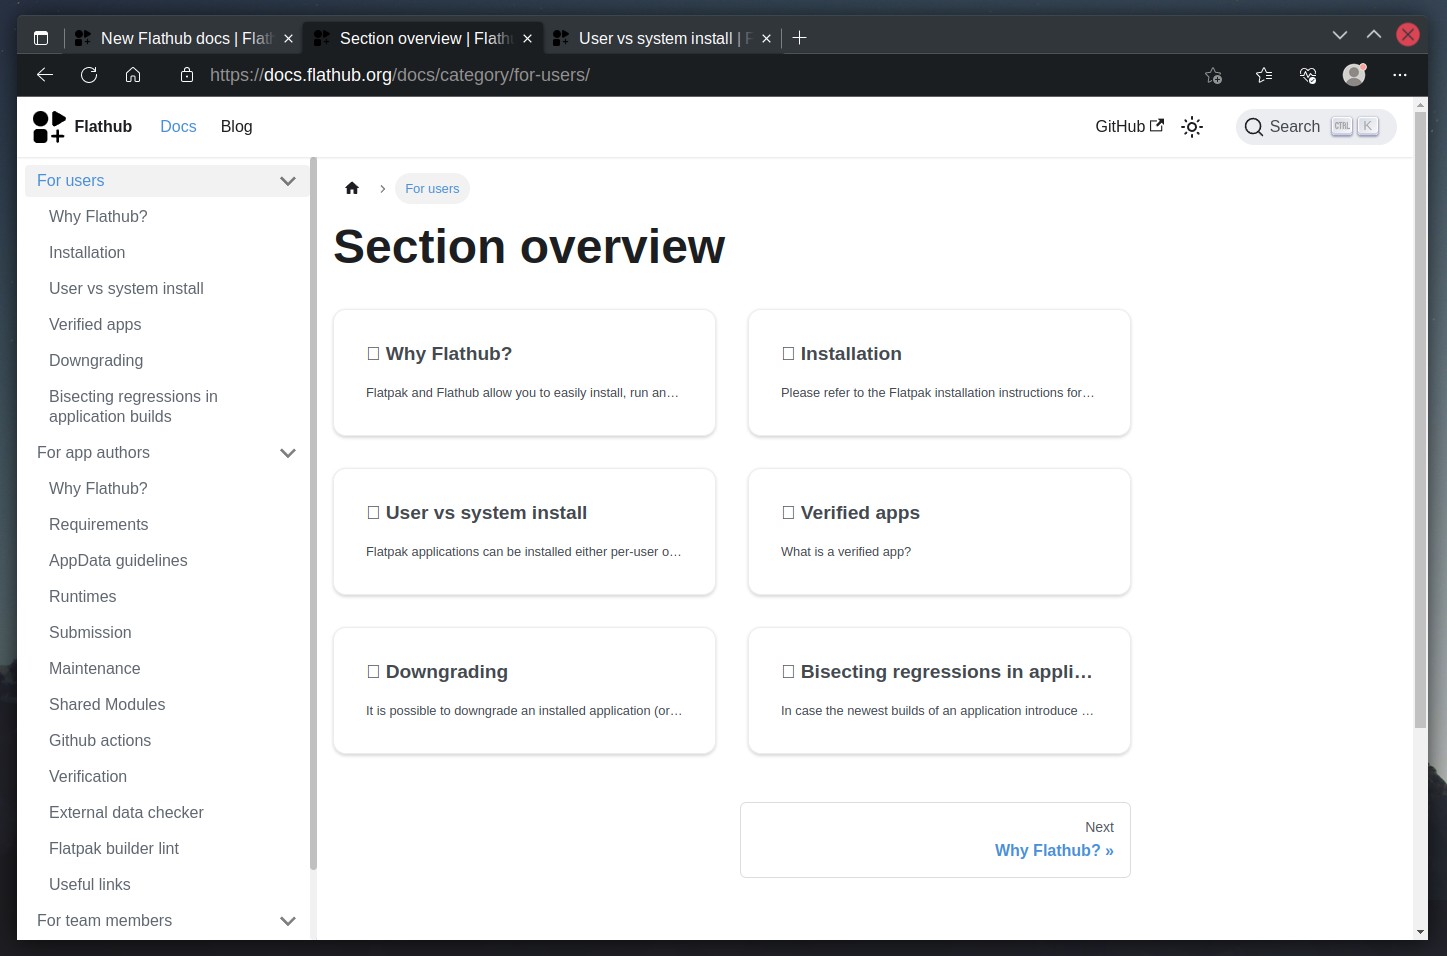Click the Search box
This screenshot has height=956, width=1447.
(x=1315, y=127)
